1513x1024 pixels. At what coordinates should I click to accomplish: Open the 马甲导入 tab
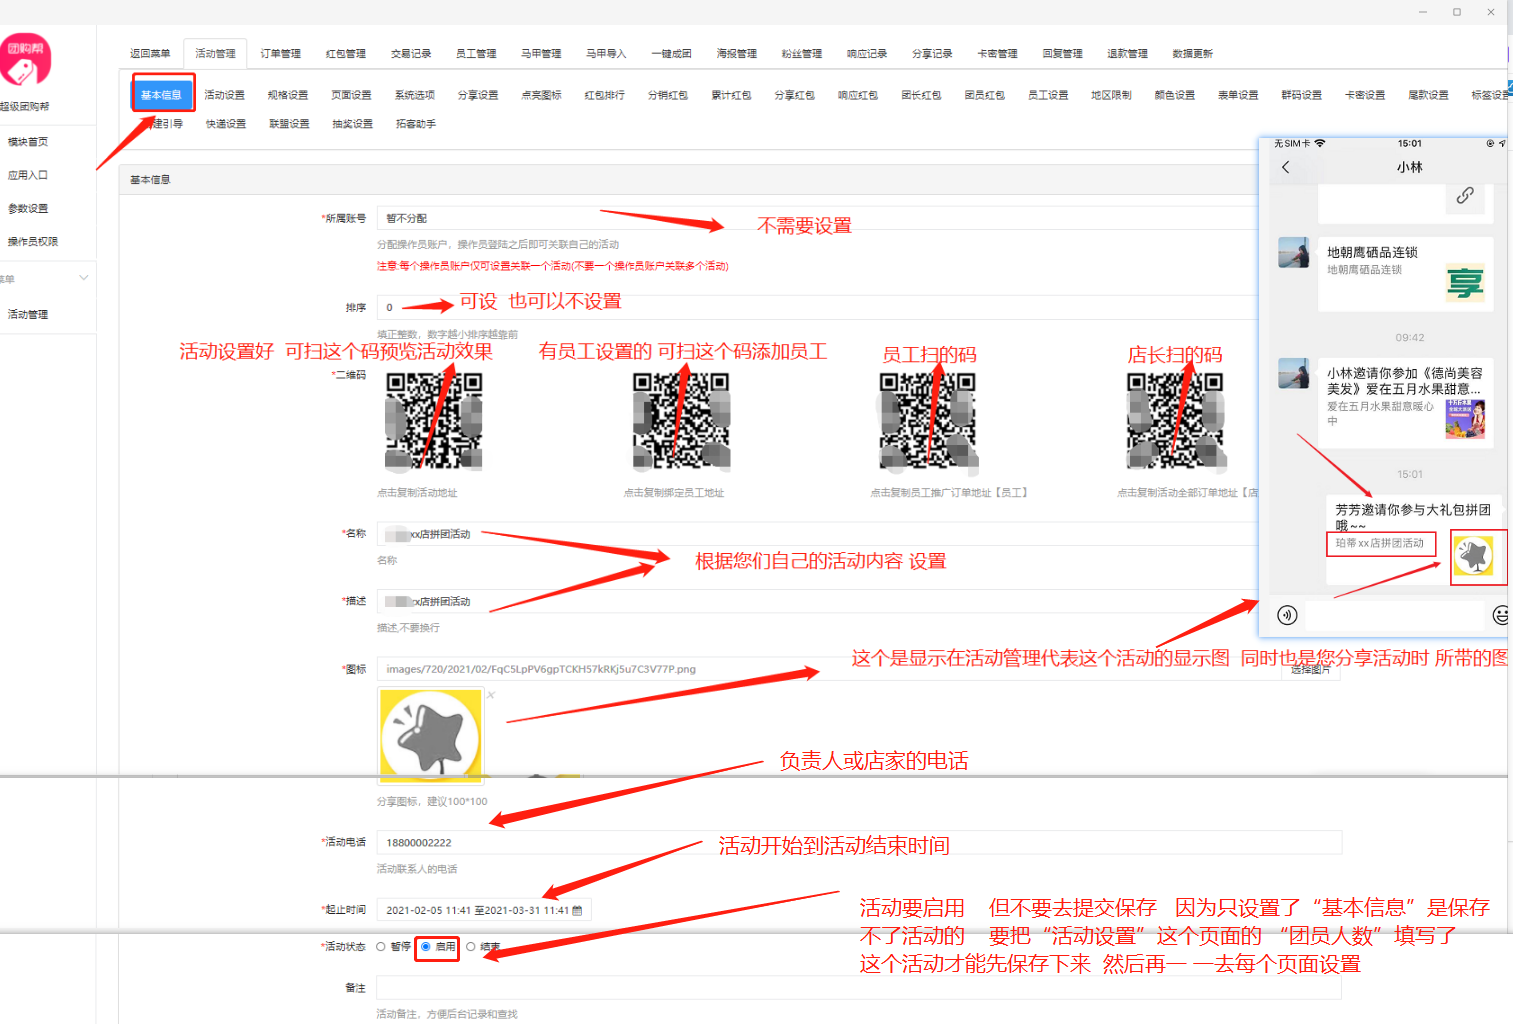click(x=606, y=54)
